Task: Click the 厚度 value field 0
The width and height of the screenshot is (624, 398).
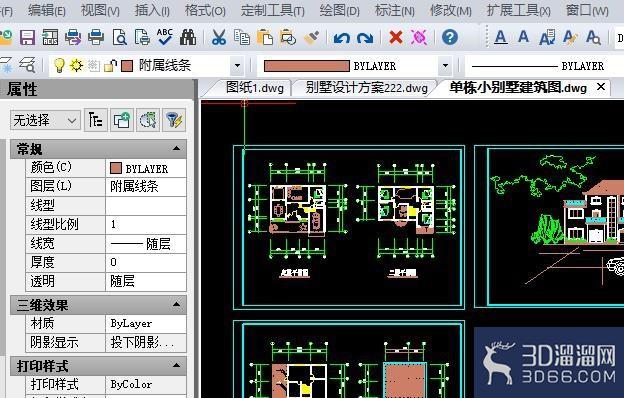Action: (x=146, y=263)
